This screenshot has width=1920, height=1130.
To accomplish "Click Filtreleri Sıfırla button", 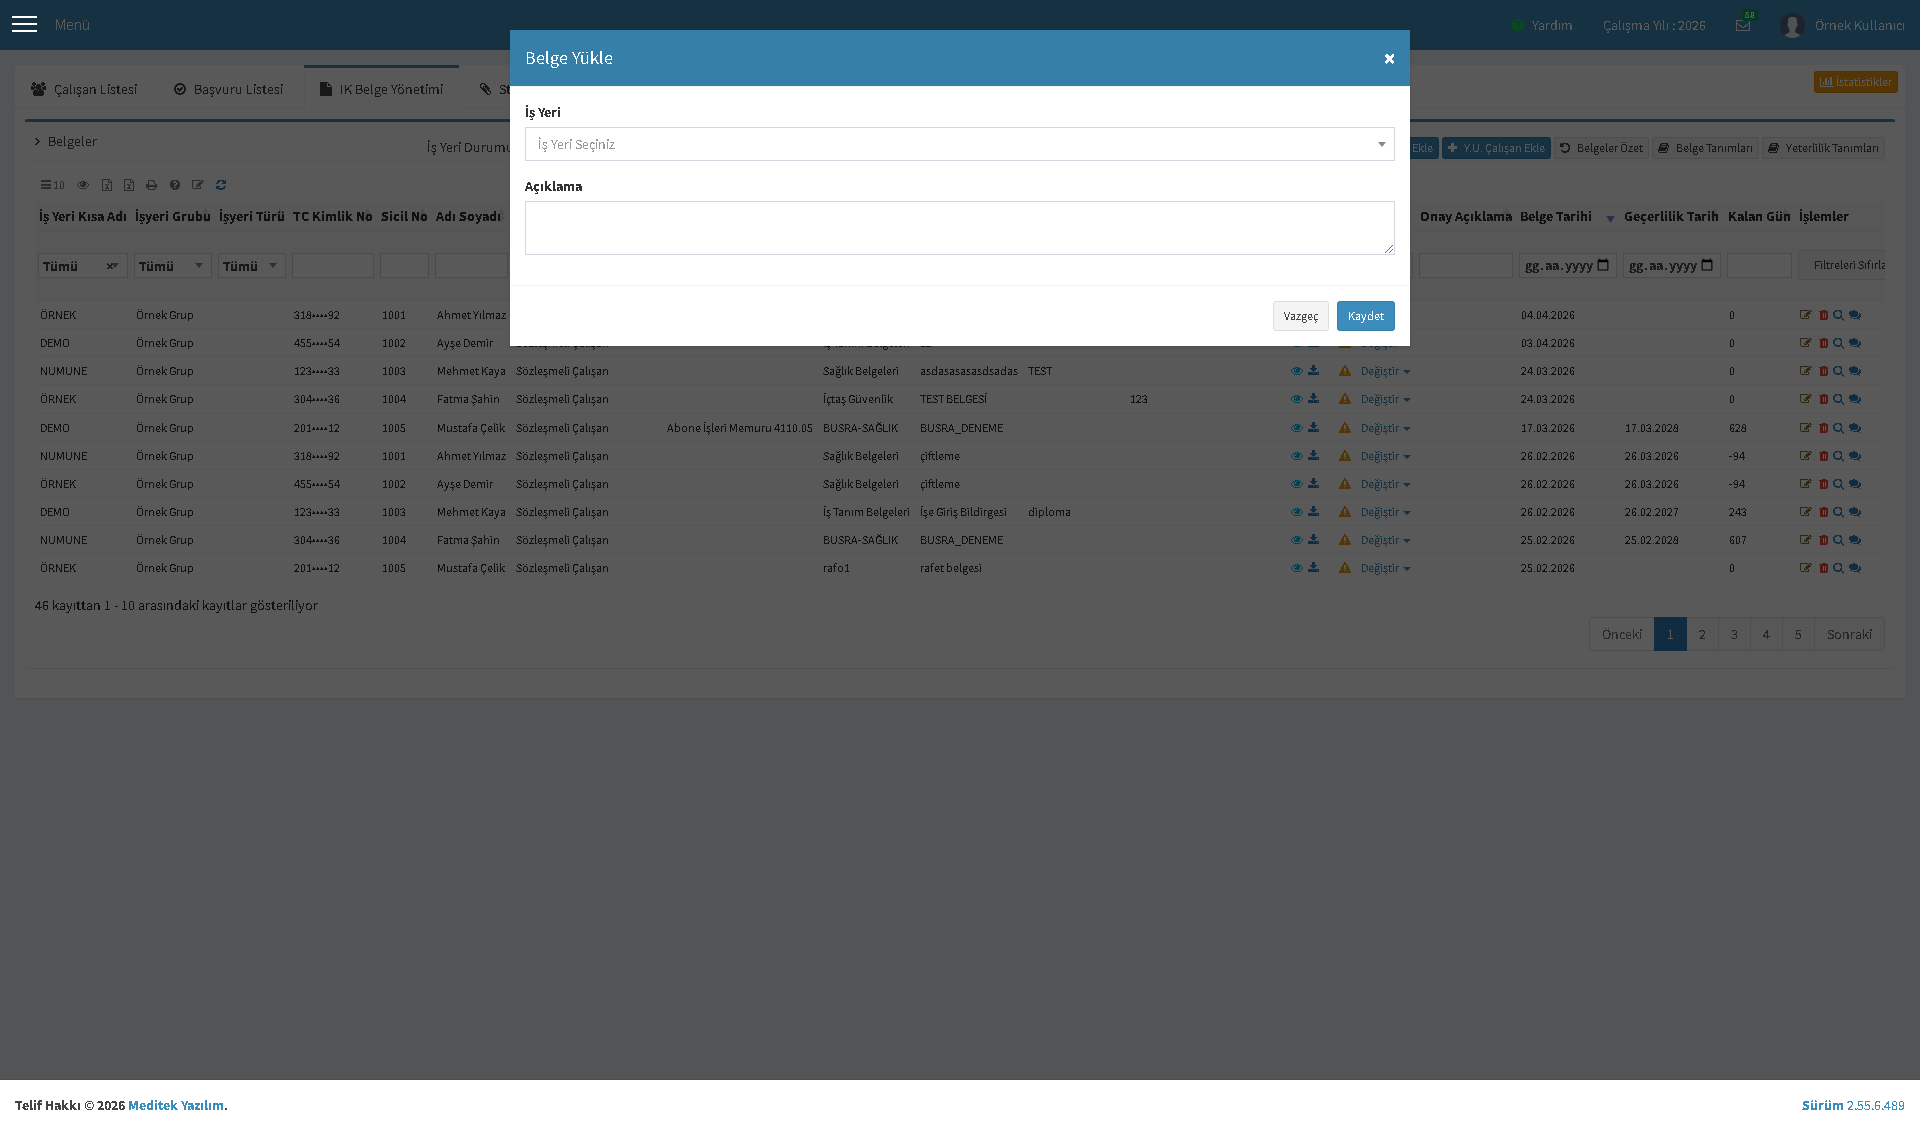I will coord(1842,265).
